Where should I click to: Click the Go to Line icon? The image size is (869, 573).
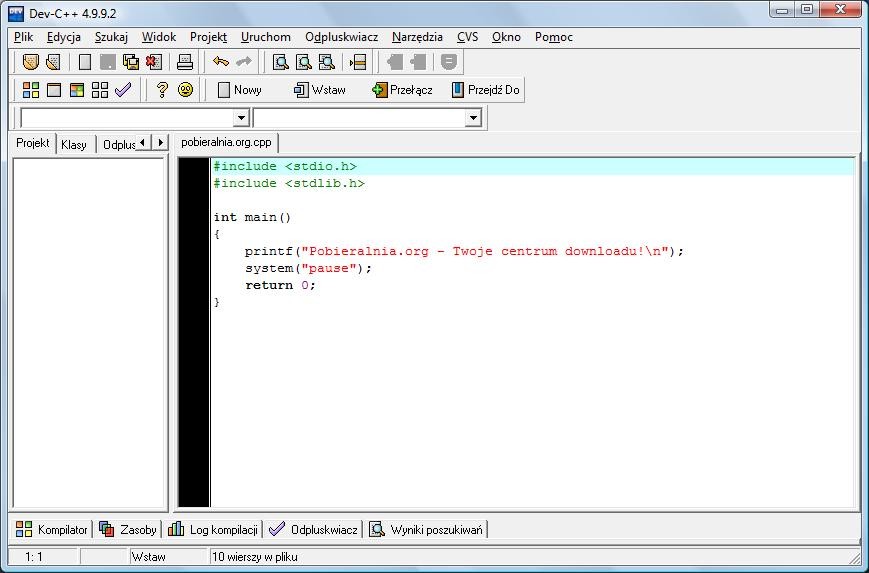[358, 62]
